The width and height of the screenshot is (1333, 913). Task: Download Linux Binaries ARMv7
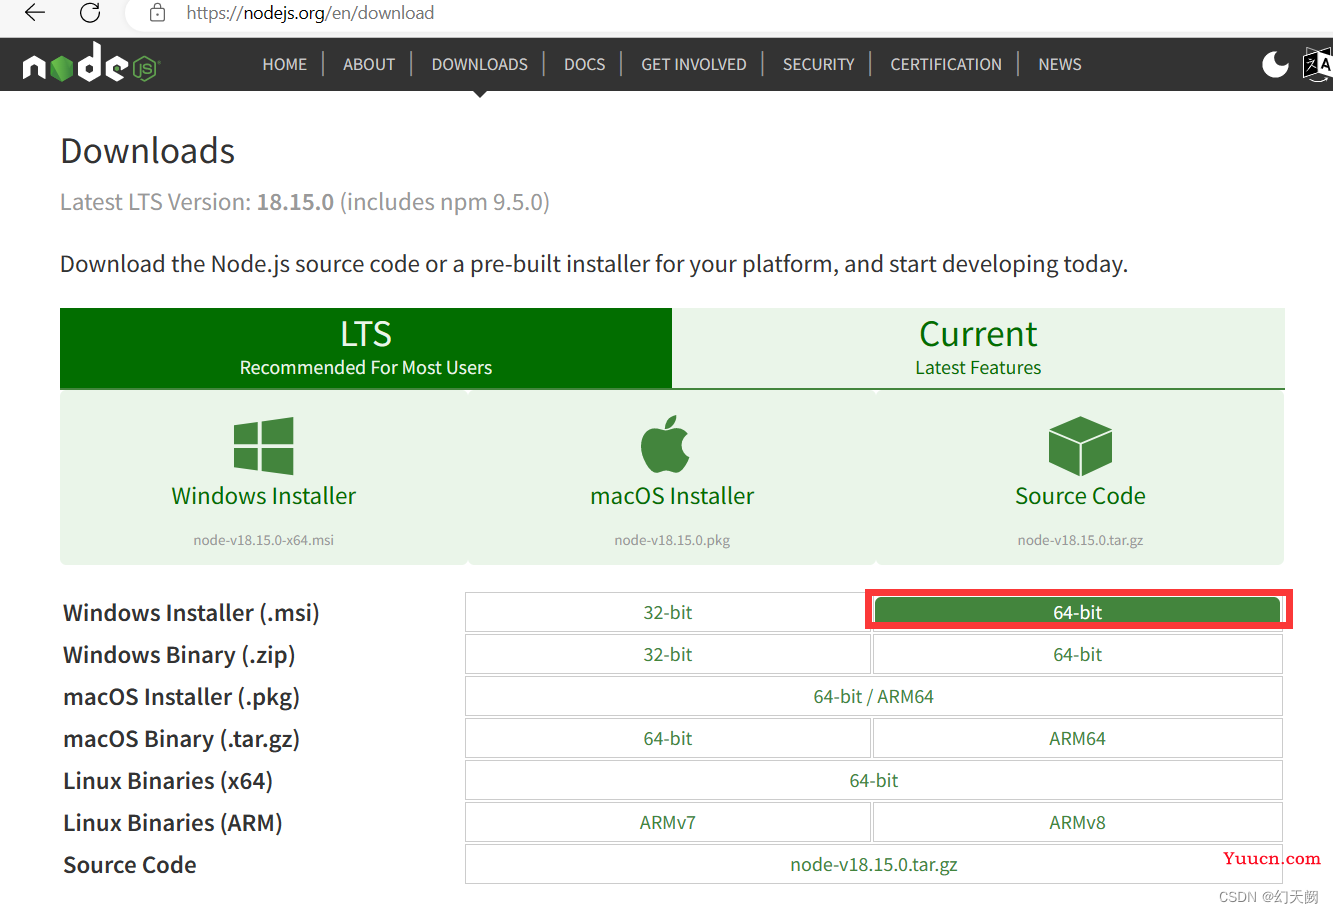tap(668, 822)
